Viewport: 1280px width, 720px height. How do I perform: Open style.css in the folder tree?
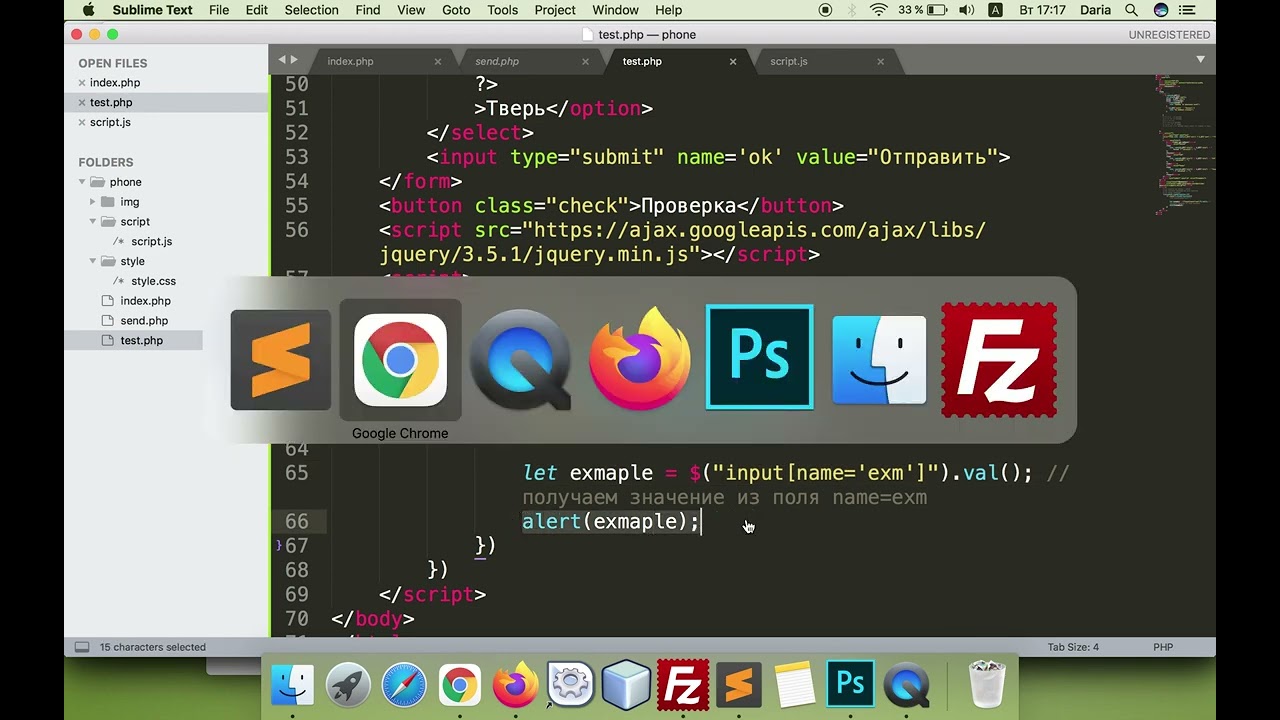[153, 281]
